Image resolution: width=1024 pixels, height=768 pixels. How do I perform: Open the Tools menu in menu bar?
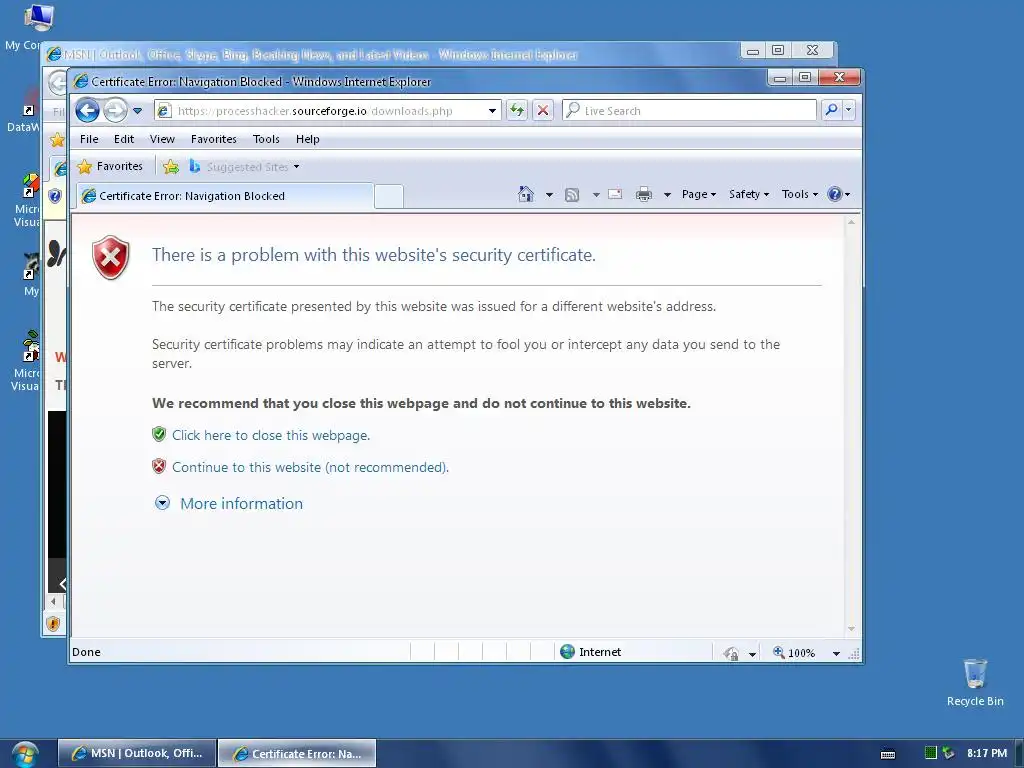pos(266,139)
